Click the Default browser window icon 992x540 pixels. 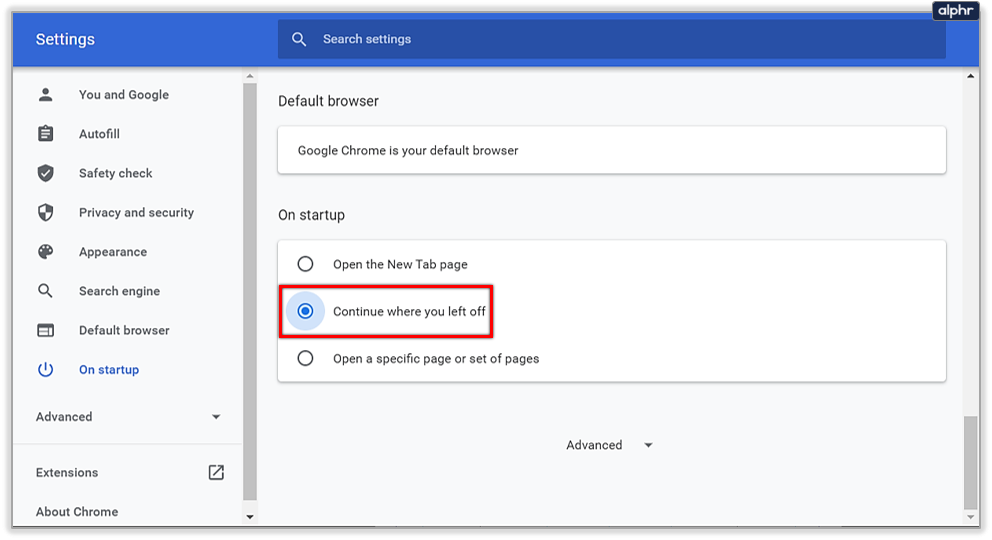45,330
